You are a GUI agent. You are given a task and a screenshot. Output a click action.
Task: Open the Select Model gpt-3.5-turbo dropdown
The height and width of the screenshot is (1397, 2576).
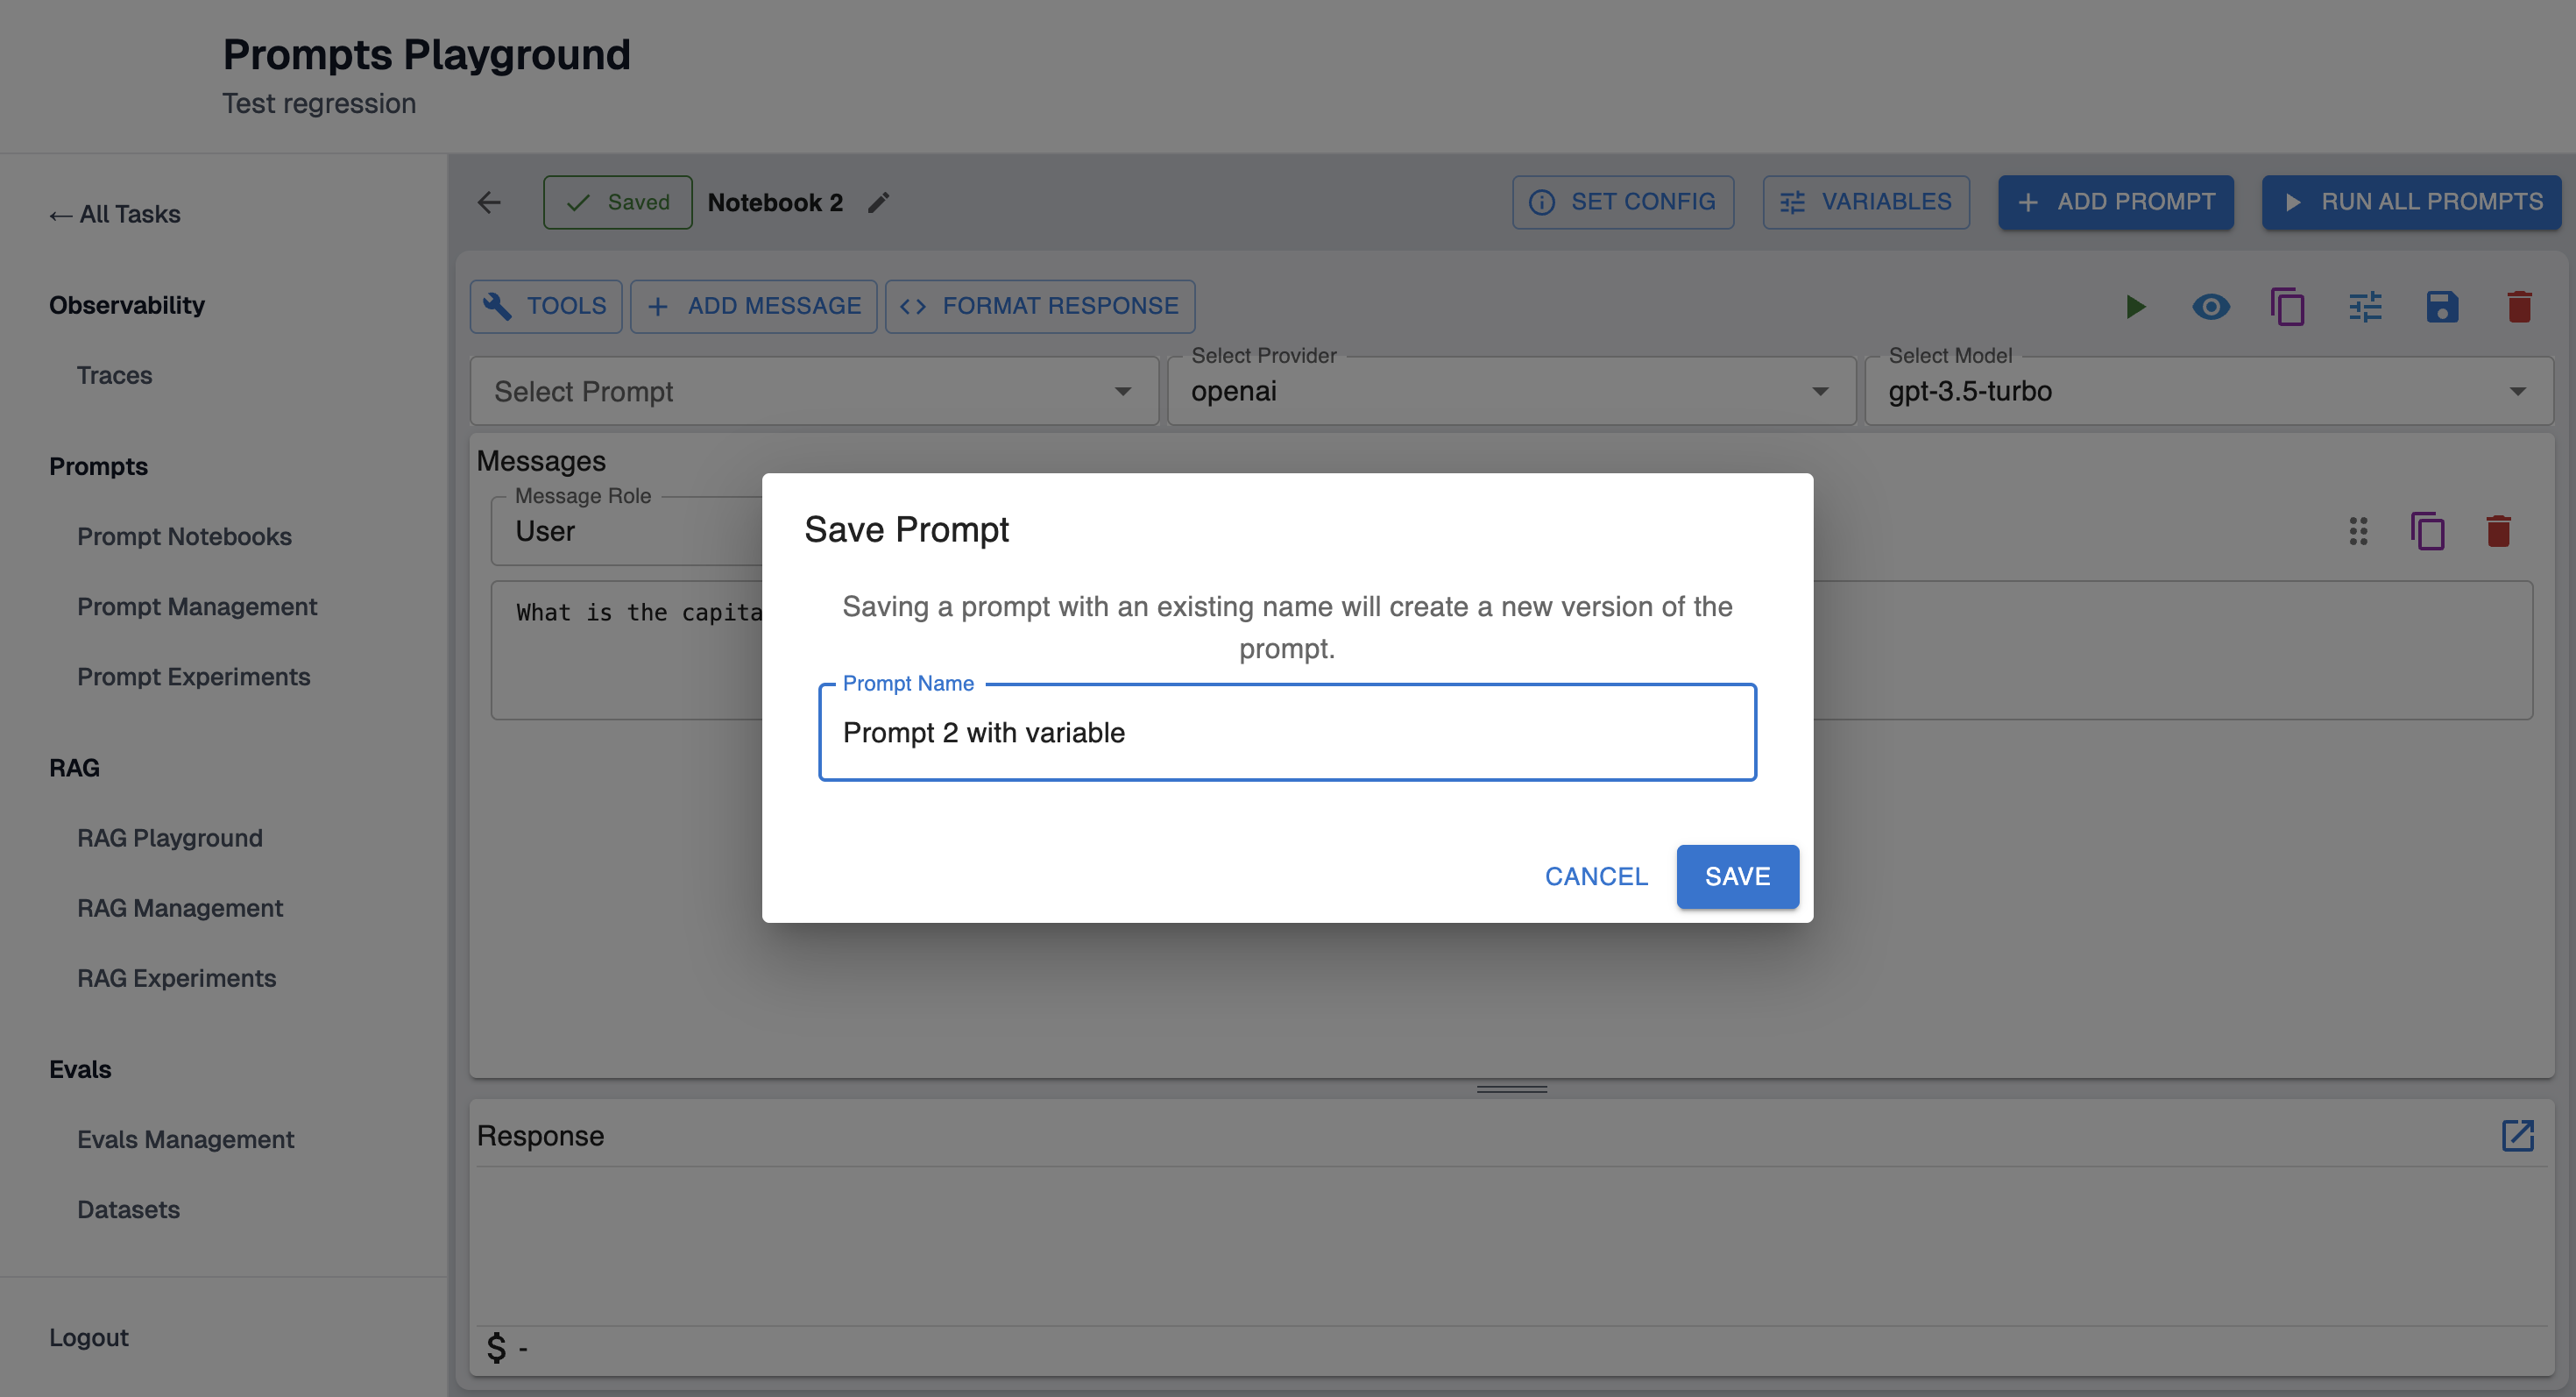pos(2207,391)
